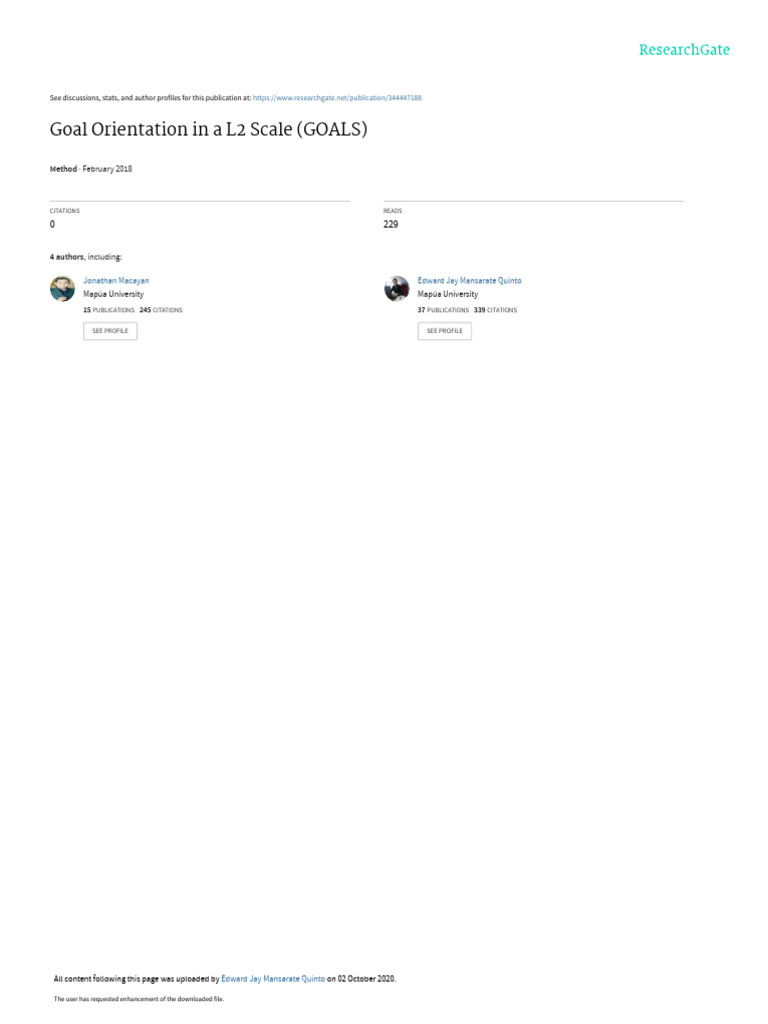The image size is (768, 1024).
Task: Open Edward Jay Mansarate Quinto's author name link
Action: coord(470,280)
